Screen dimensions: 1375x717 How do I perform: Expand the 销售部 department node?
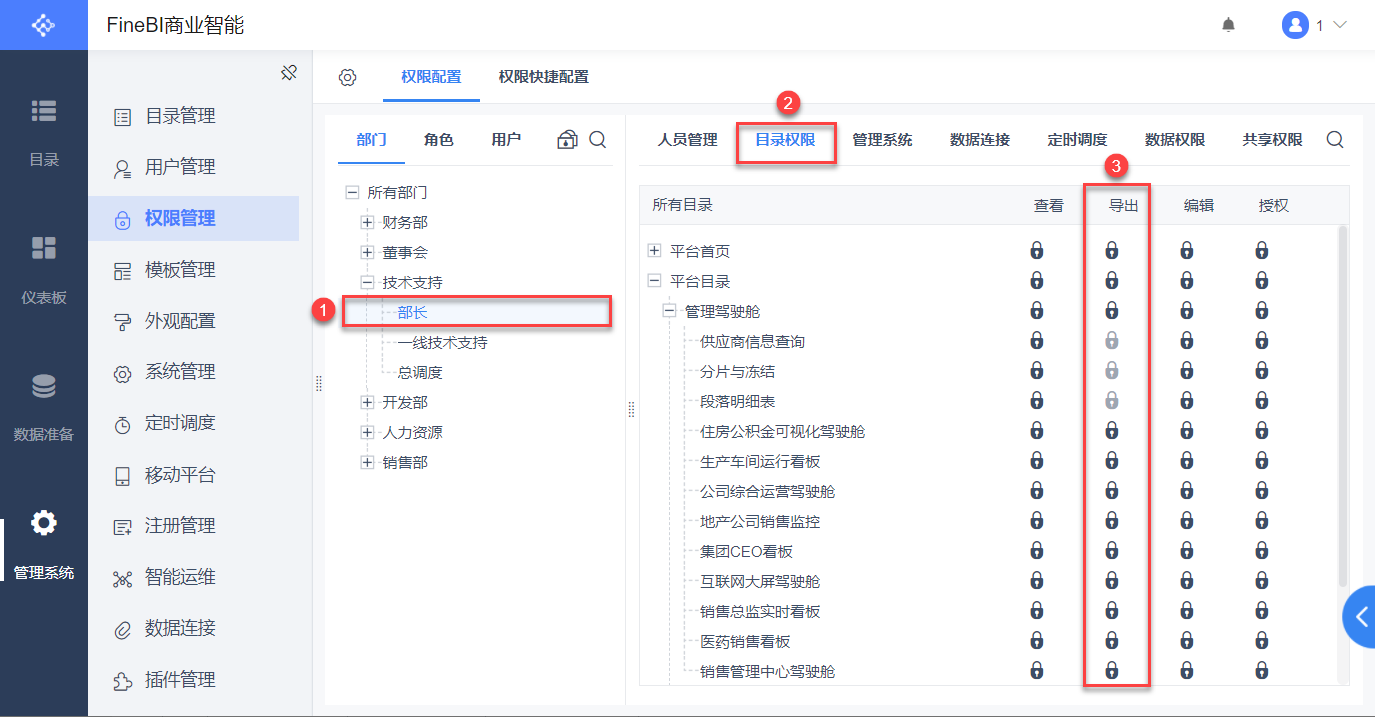point(367,462)
